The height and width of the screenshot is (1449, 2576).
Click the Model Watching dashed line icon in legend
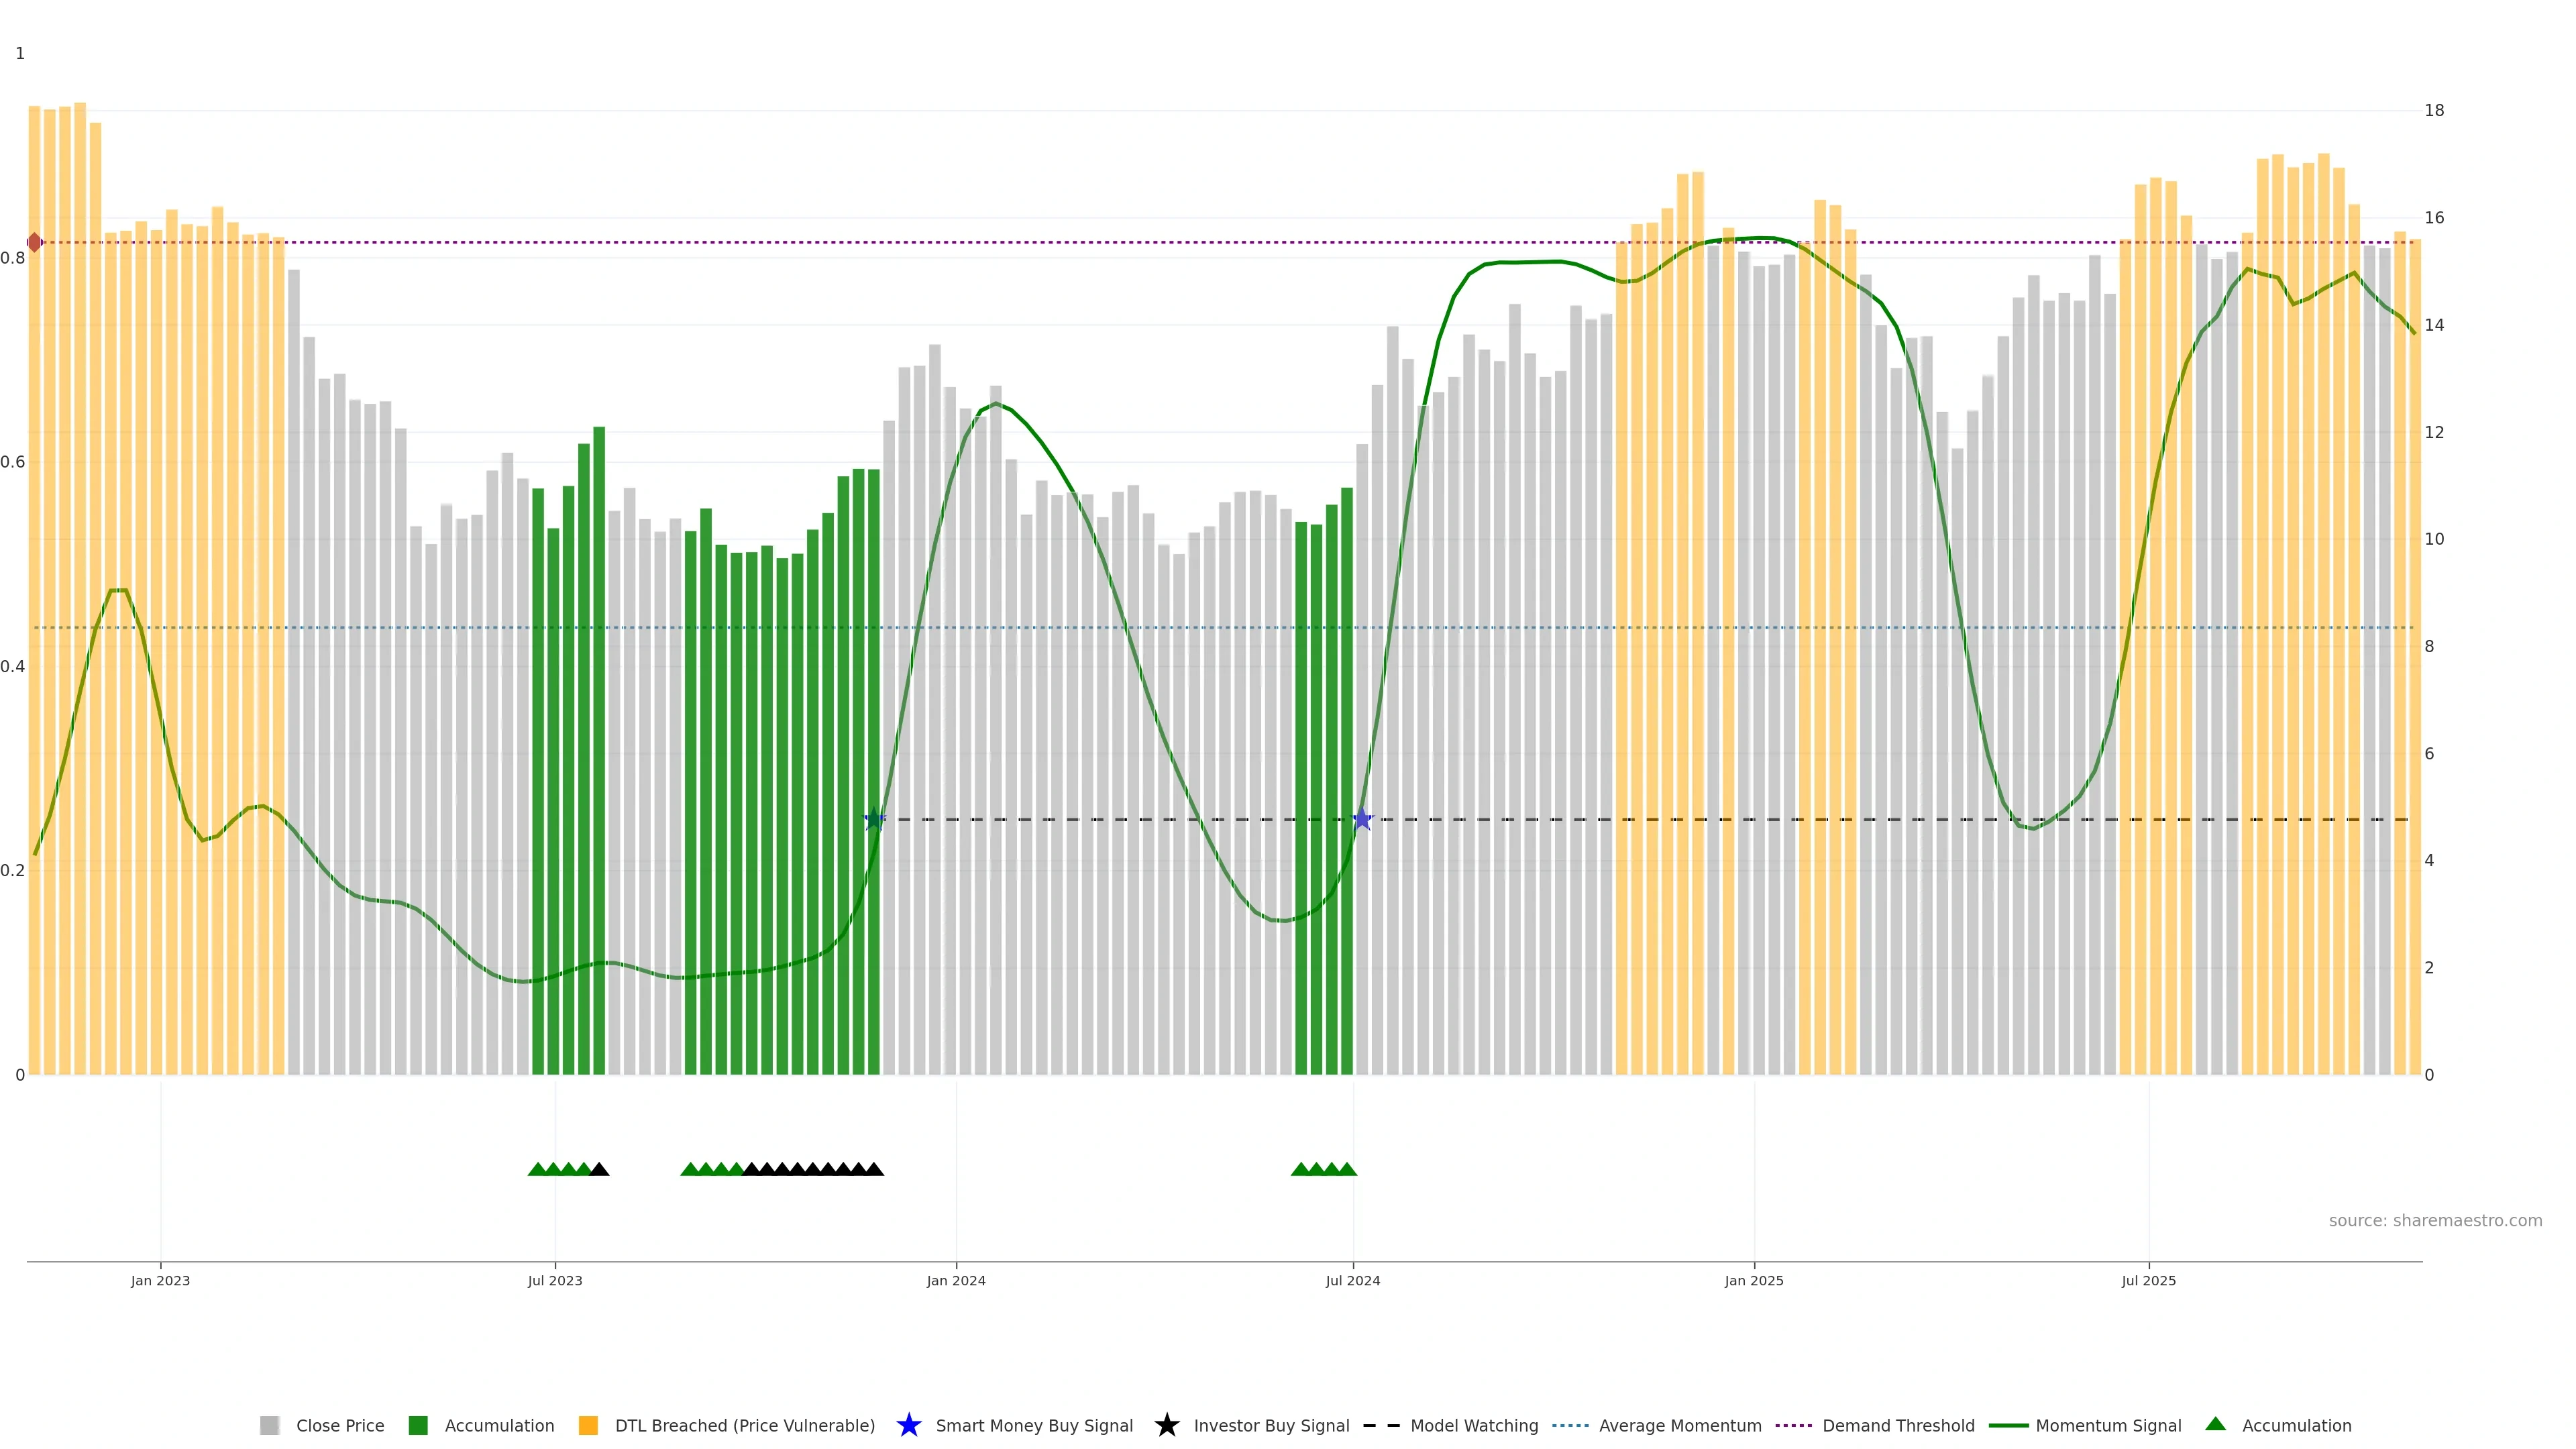pyautogui.click(x=1381, y=1425)
